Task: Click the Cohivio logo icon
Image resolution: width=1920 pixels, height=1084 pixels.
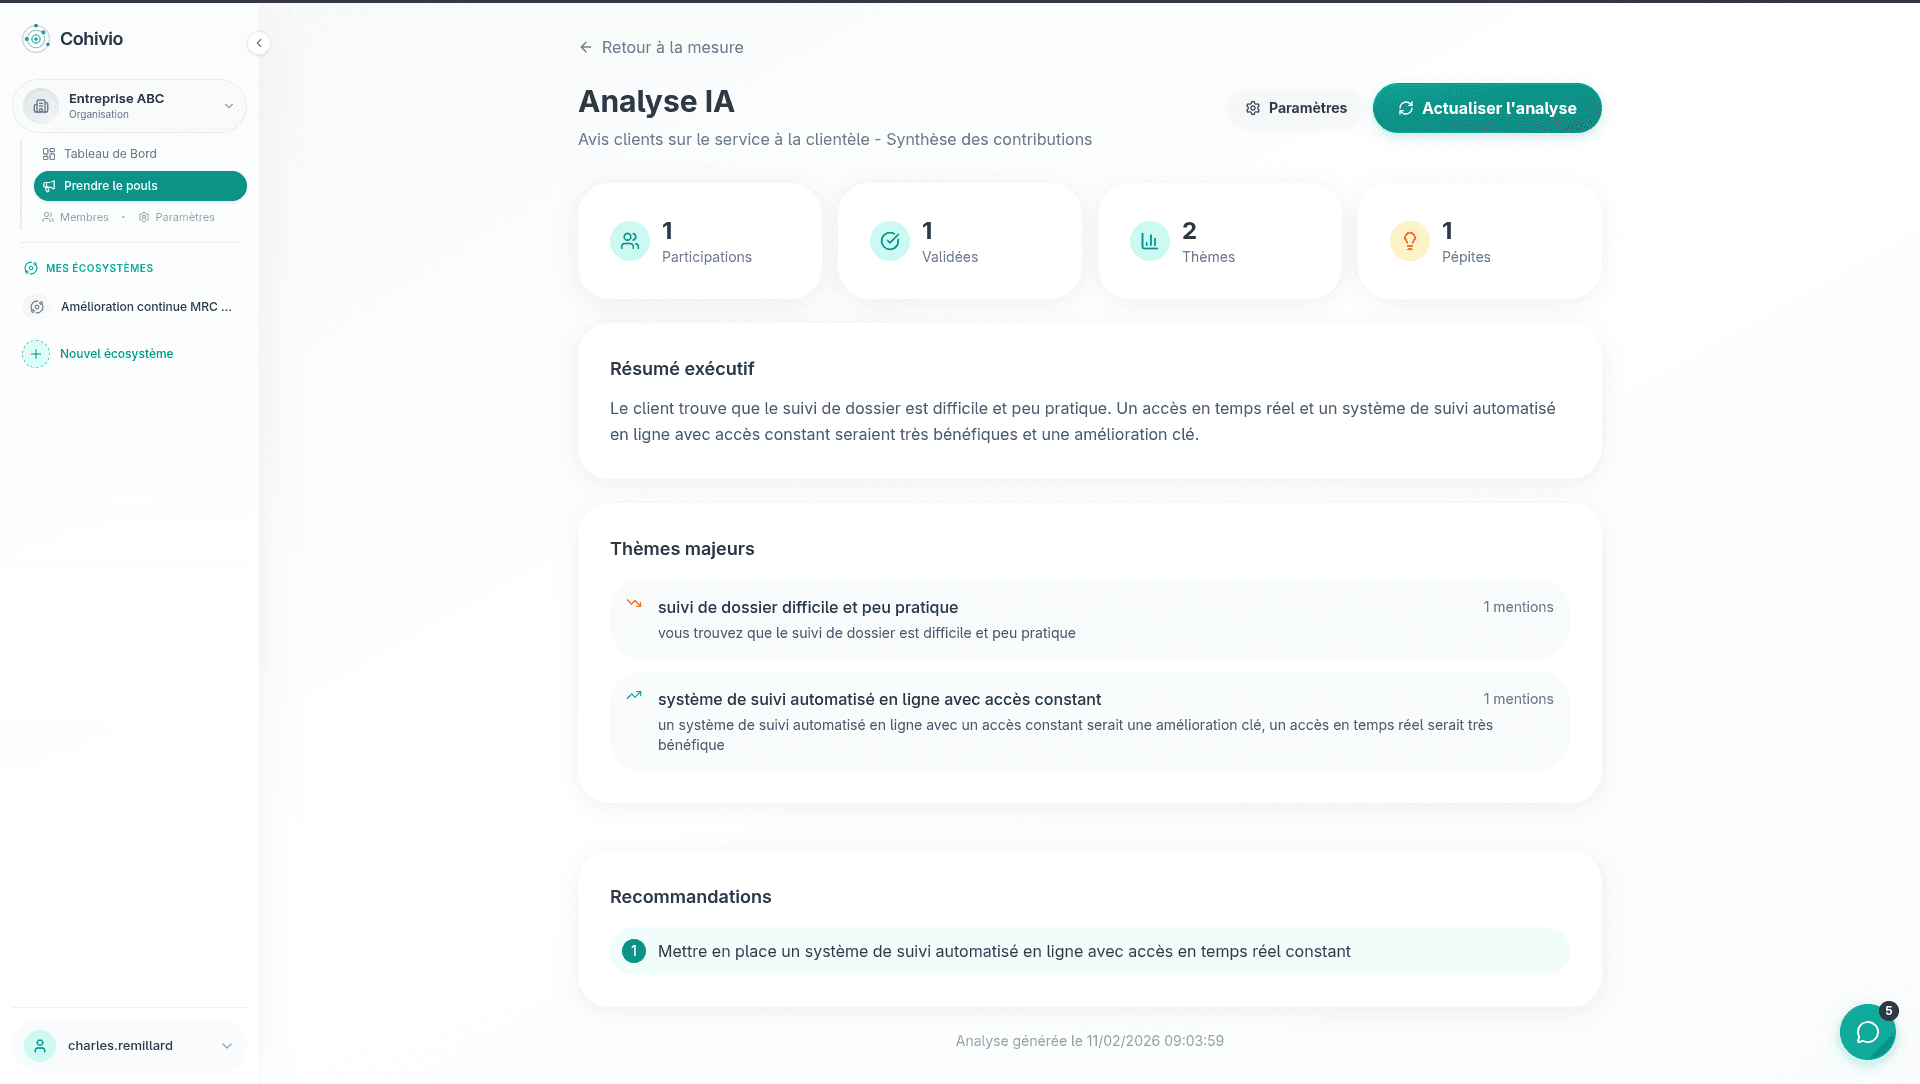Action: tap(37, 38)
